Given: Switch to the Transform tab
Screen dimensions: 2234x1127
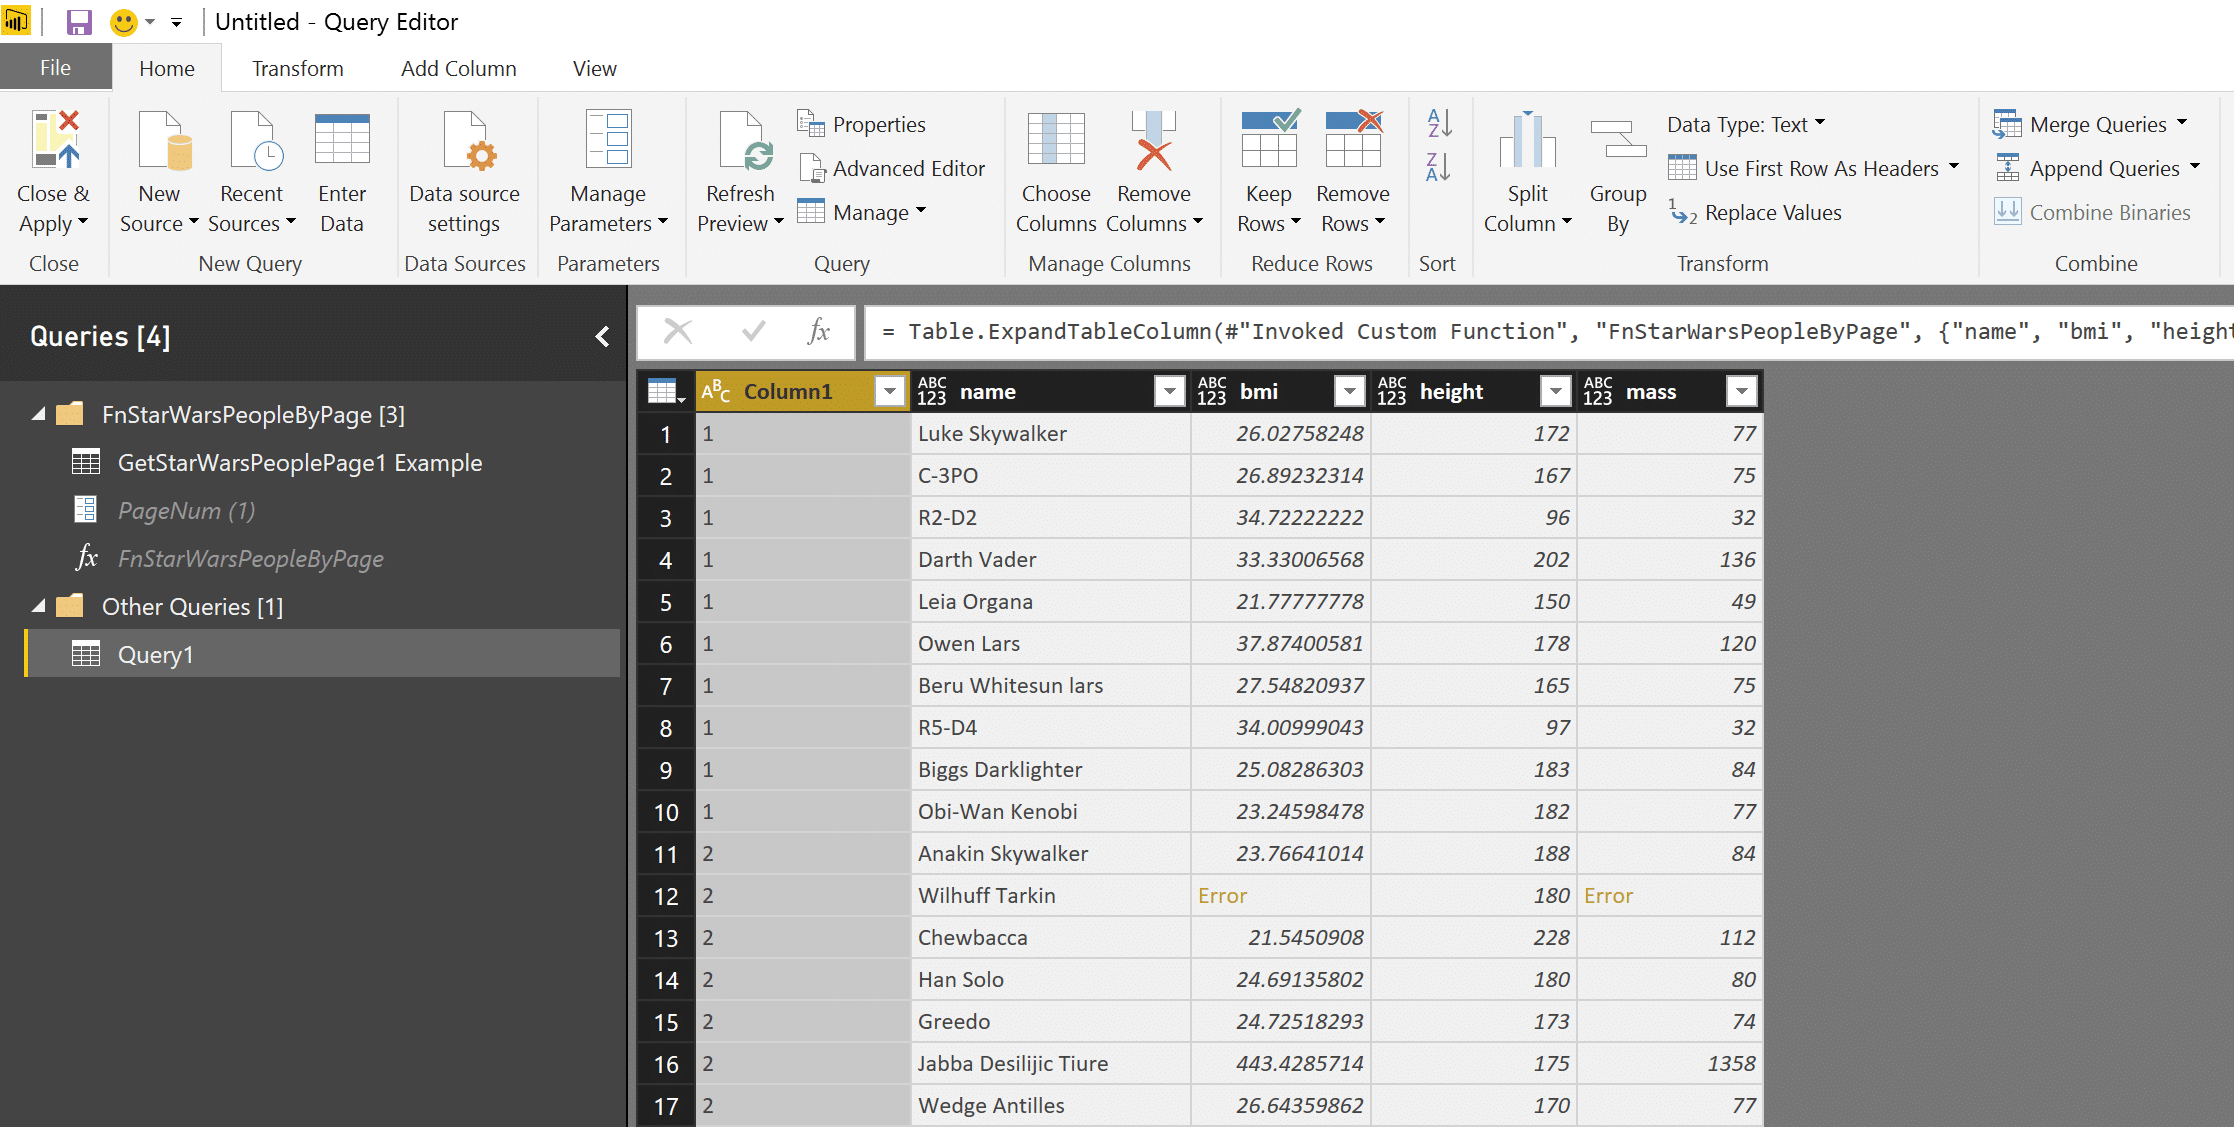Looking at the screenshot, I should 297,69.
